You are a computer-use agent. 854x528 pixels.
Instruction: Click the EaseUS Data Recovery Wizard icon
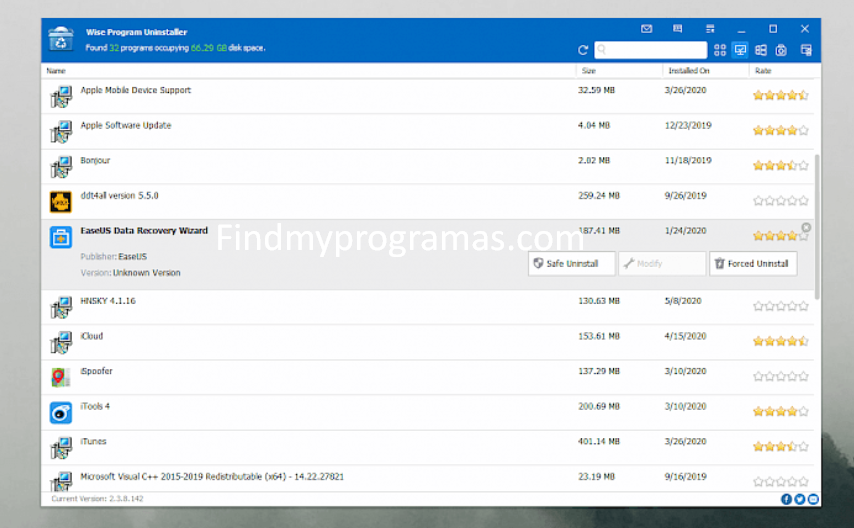point(60,238)
